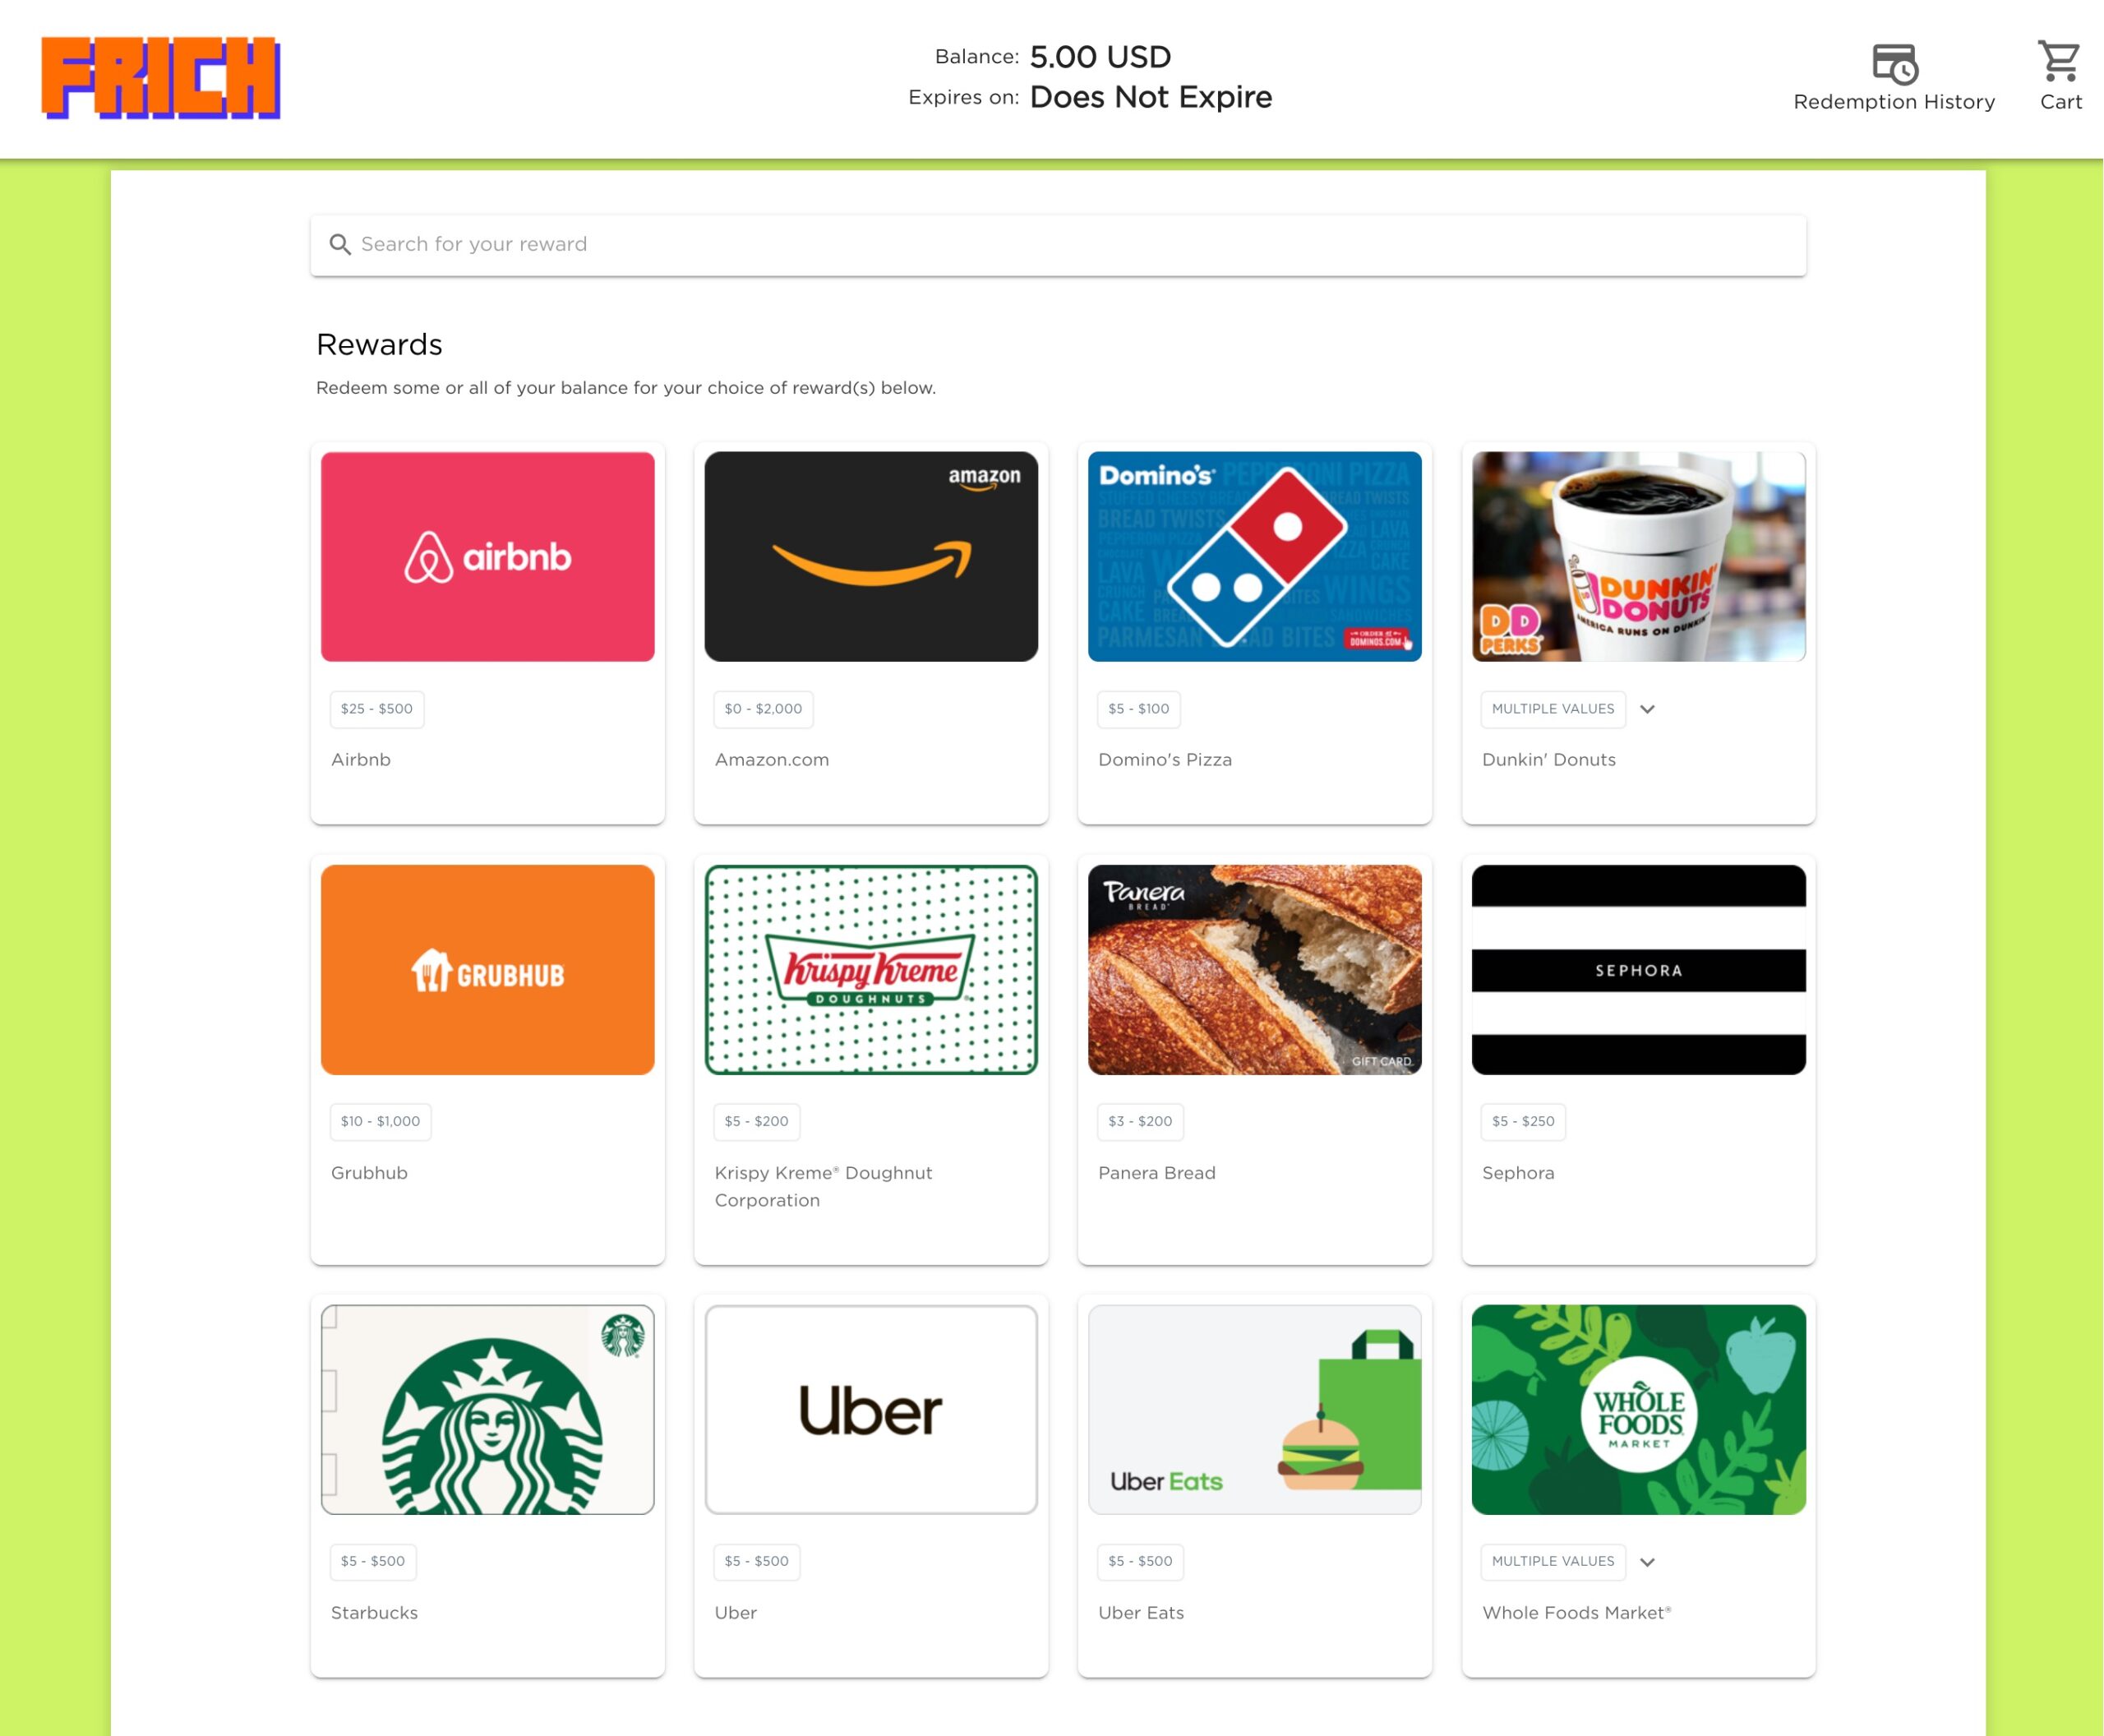Click the Amazon $0 - $2,000 value badge
2104x1736 pixels.
(763, 709)
